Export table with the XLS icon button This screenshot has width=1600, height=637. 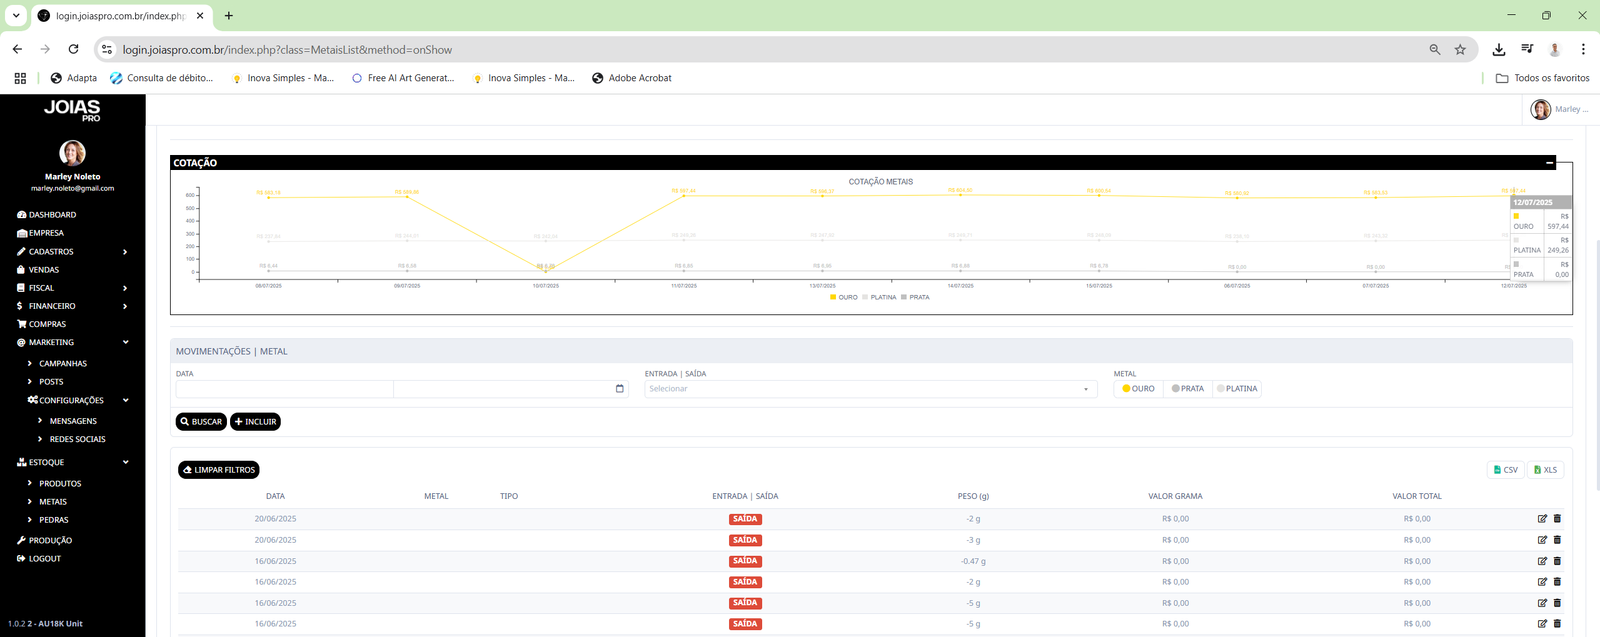pyautogui.click(x=1545, y=470)
